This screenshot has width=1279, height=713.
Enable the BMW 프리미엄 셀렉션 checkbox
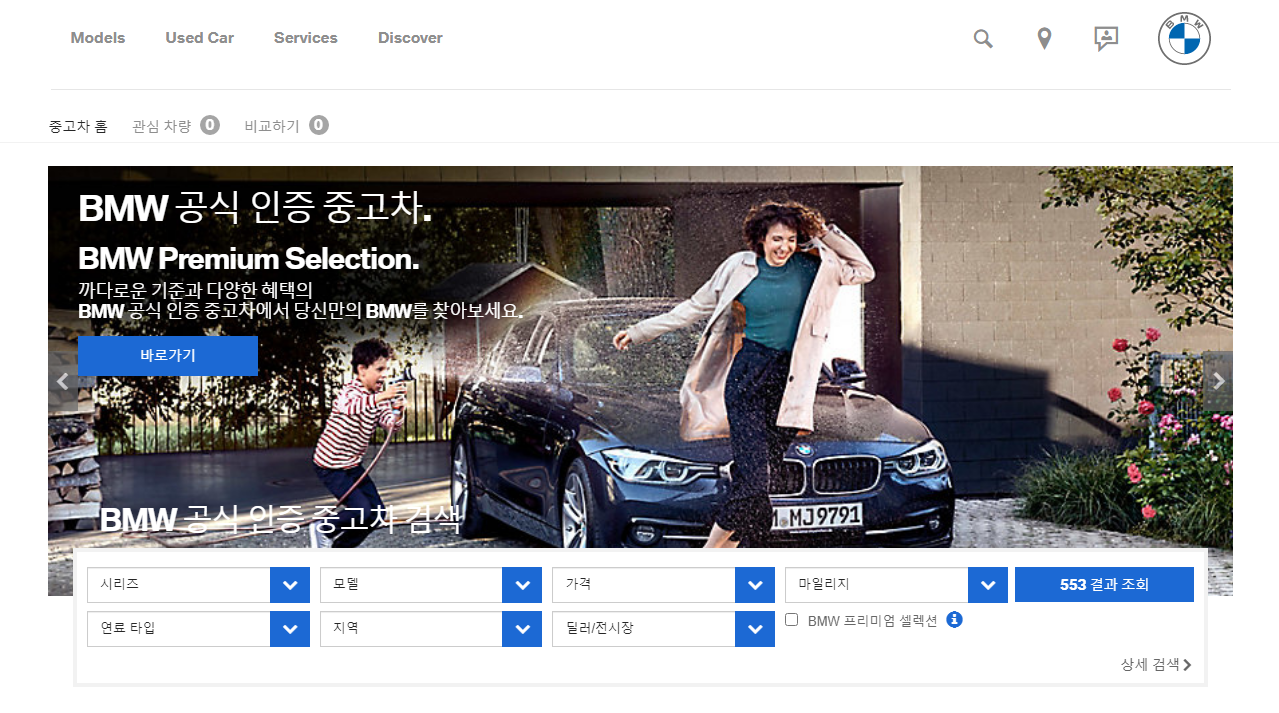[x=792, y=620]
